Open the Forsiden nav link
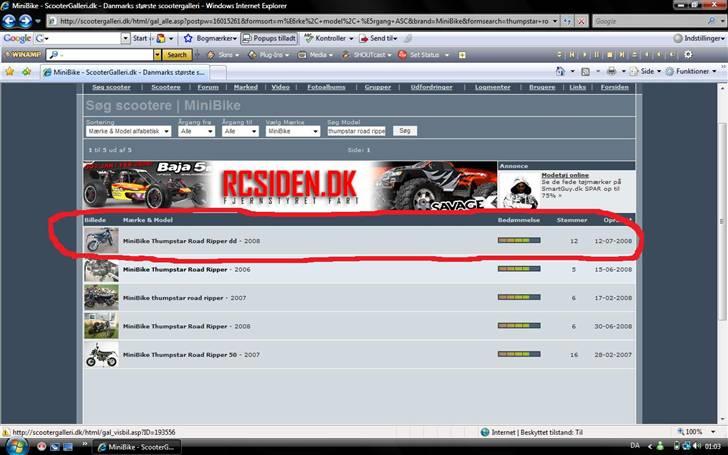The width and height of the screenshot is (728, 455). pyautogui.click(x=614, y=87)
